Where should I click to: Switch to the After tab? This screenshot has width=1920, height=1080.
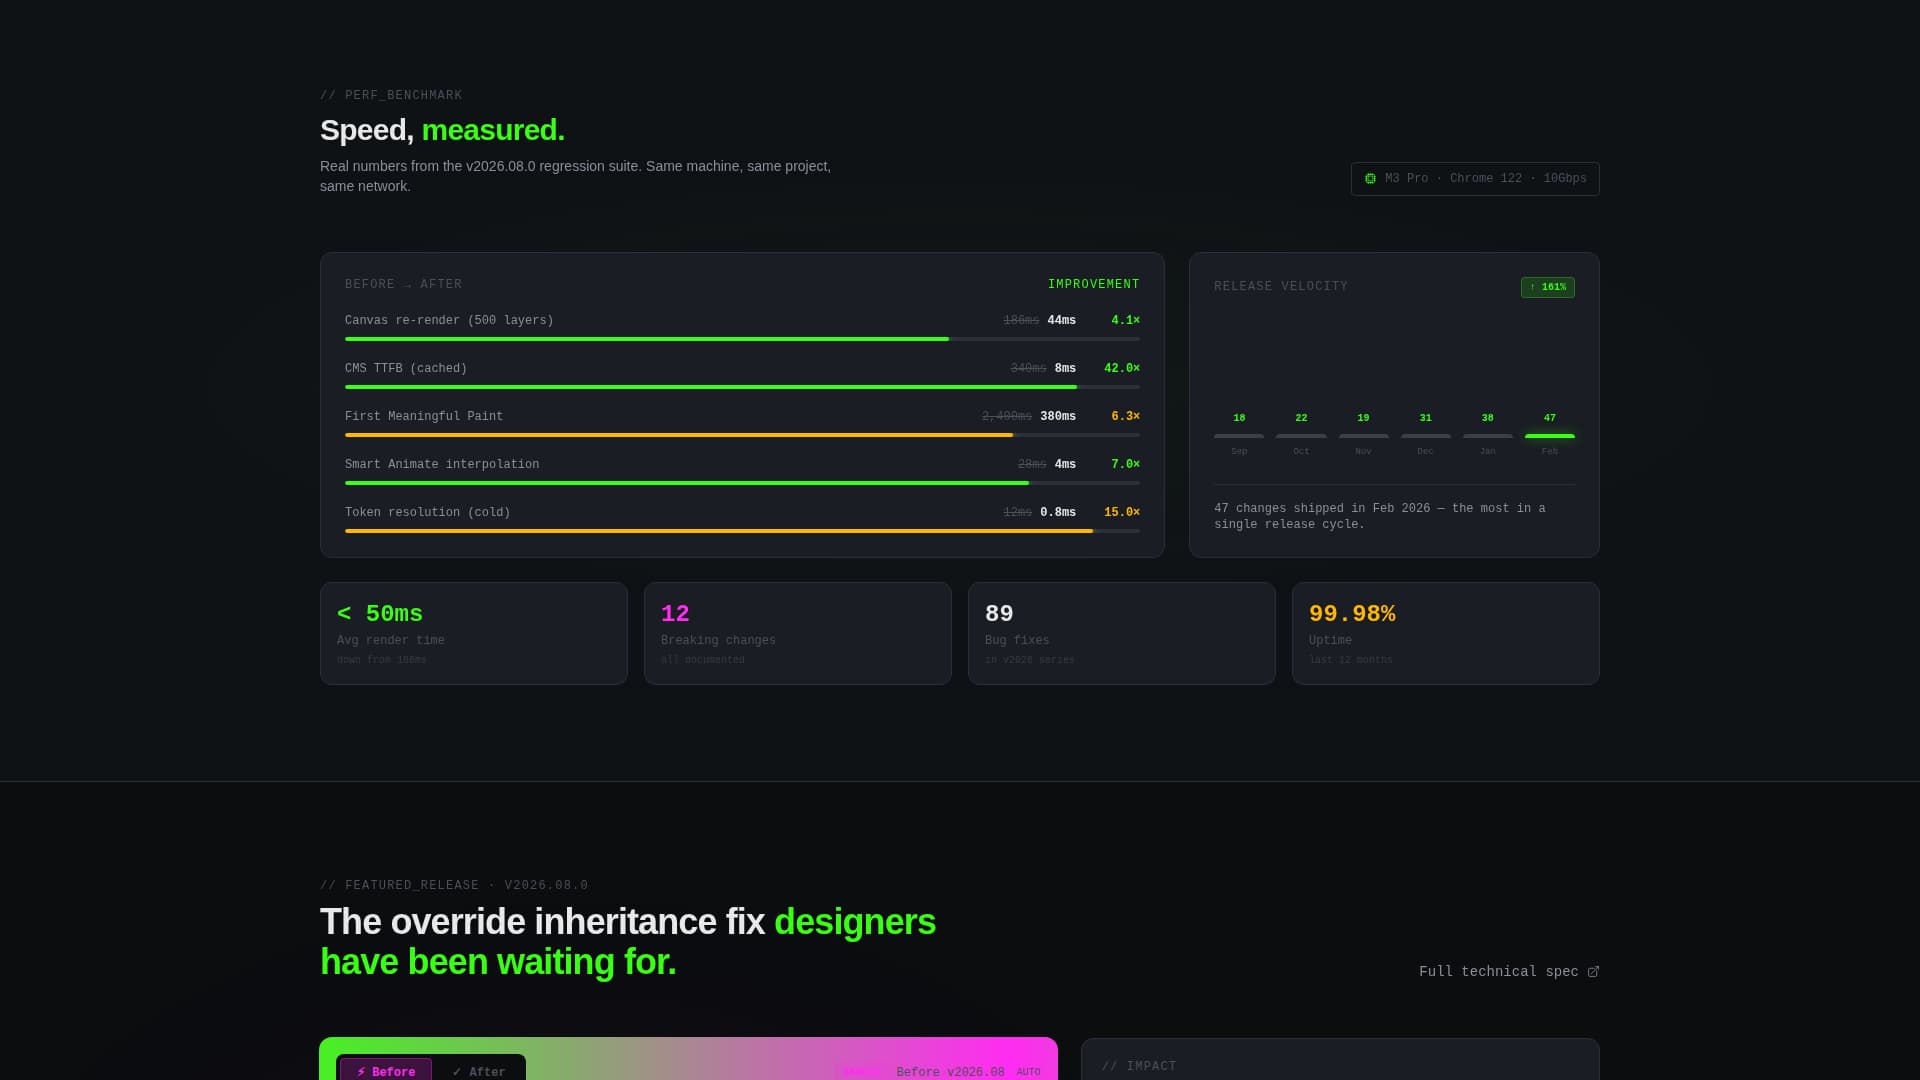click(479, 1071)
